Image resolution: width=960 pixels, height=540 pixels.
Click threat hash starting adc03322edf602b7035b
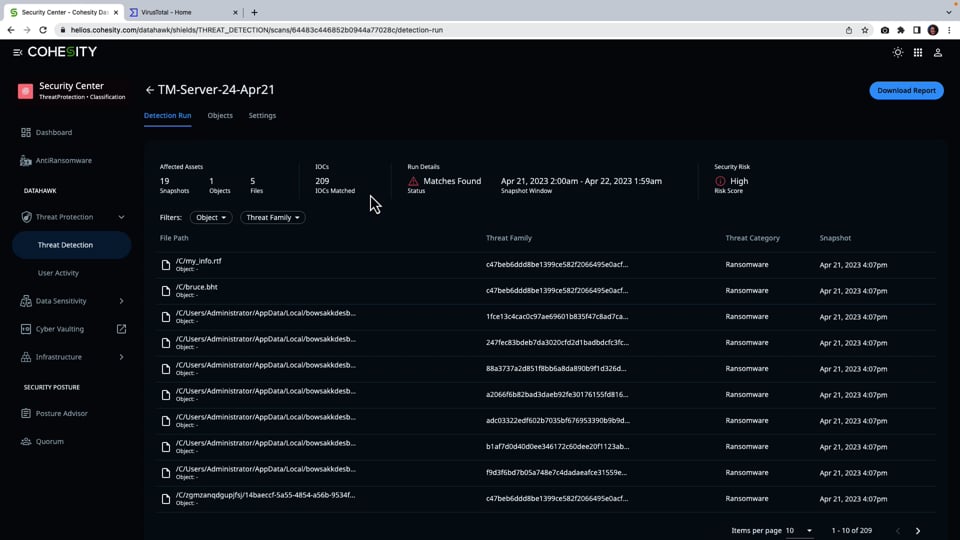point(558,421)
